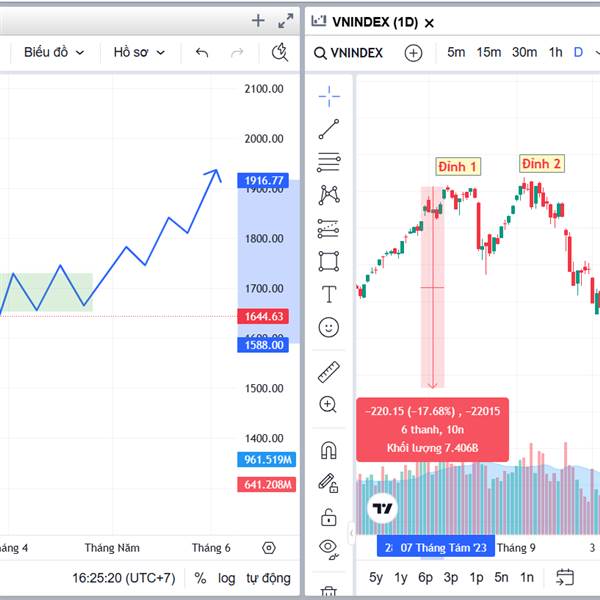This screenshot has width=600, height=600.
Task: Open the Fibonacci retracement tool
Action: click(329, 162)
